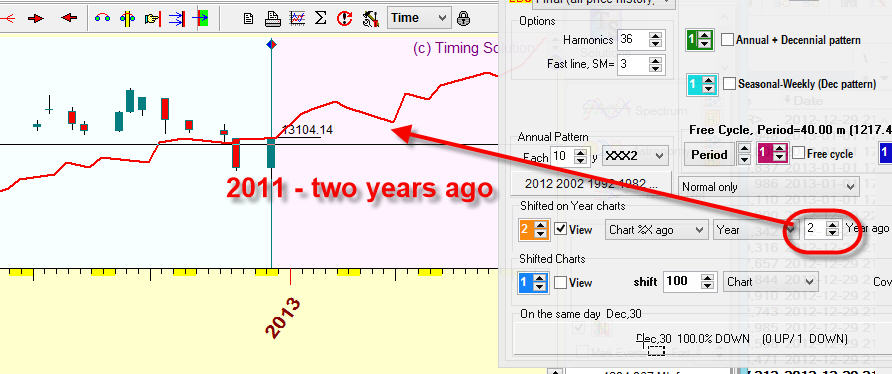Expand the XXX2 annual pattern dropdown
The height and width of the screenshot is (374, 892).
coord(635,155)
